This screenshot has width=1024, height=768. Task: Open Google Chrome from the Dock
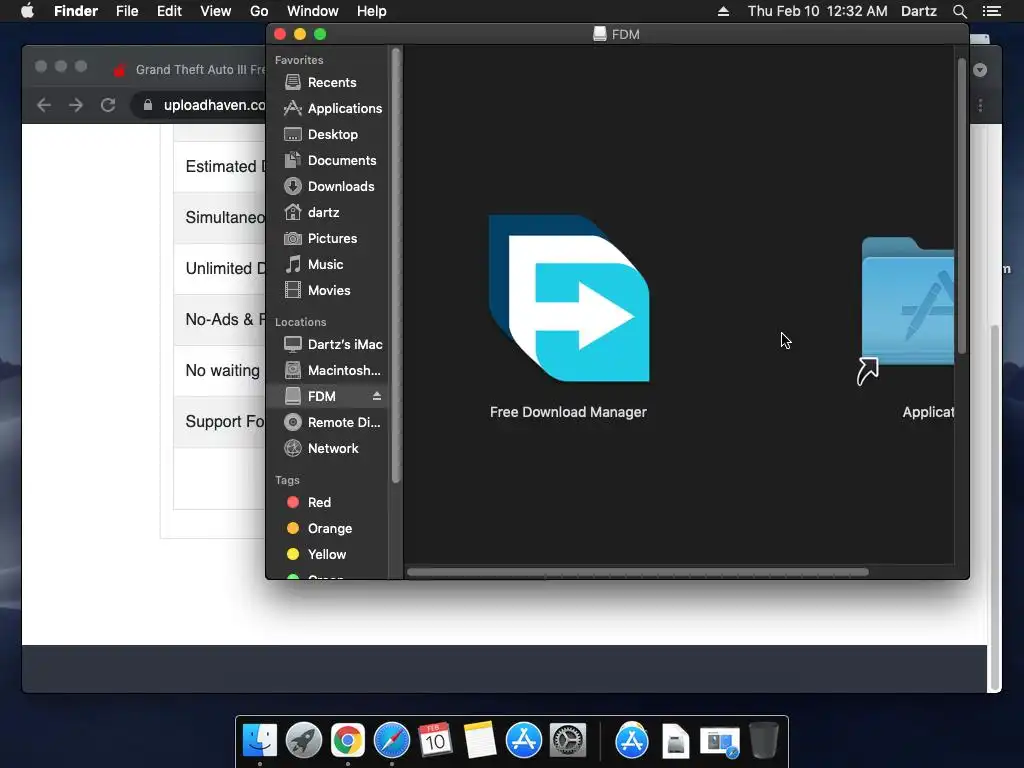point(347,741)
